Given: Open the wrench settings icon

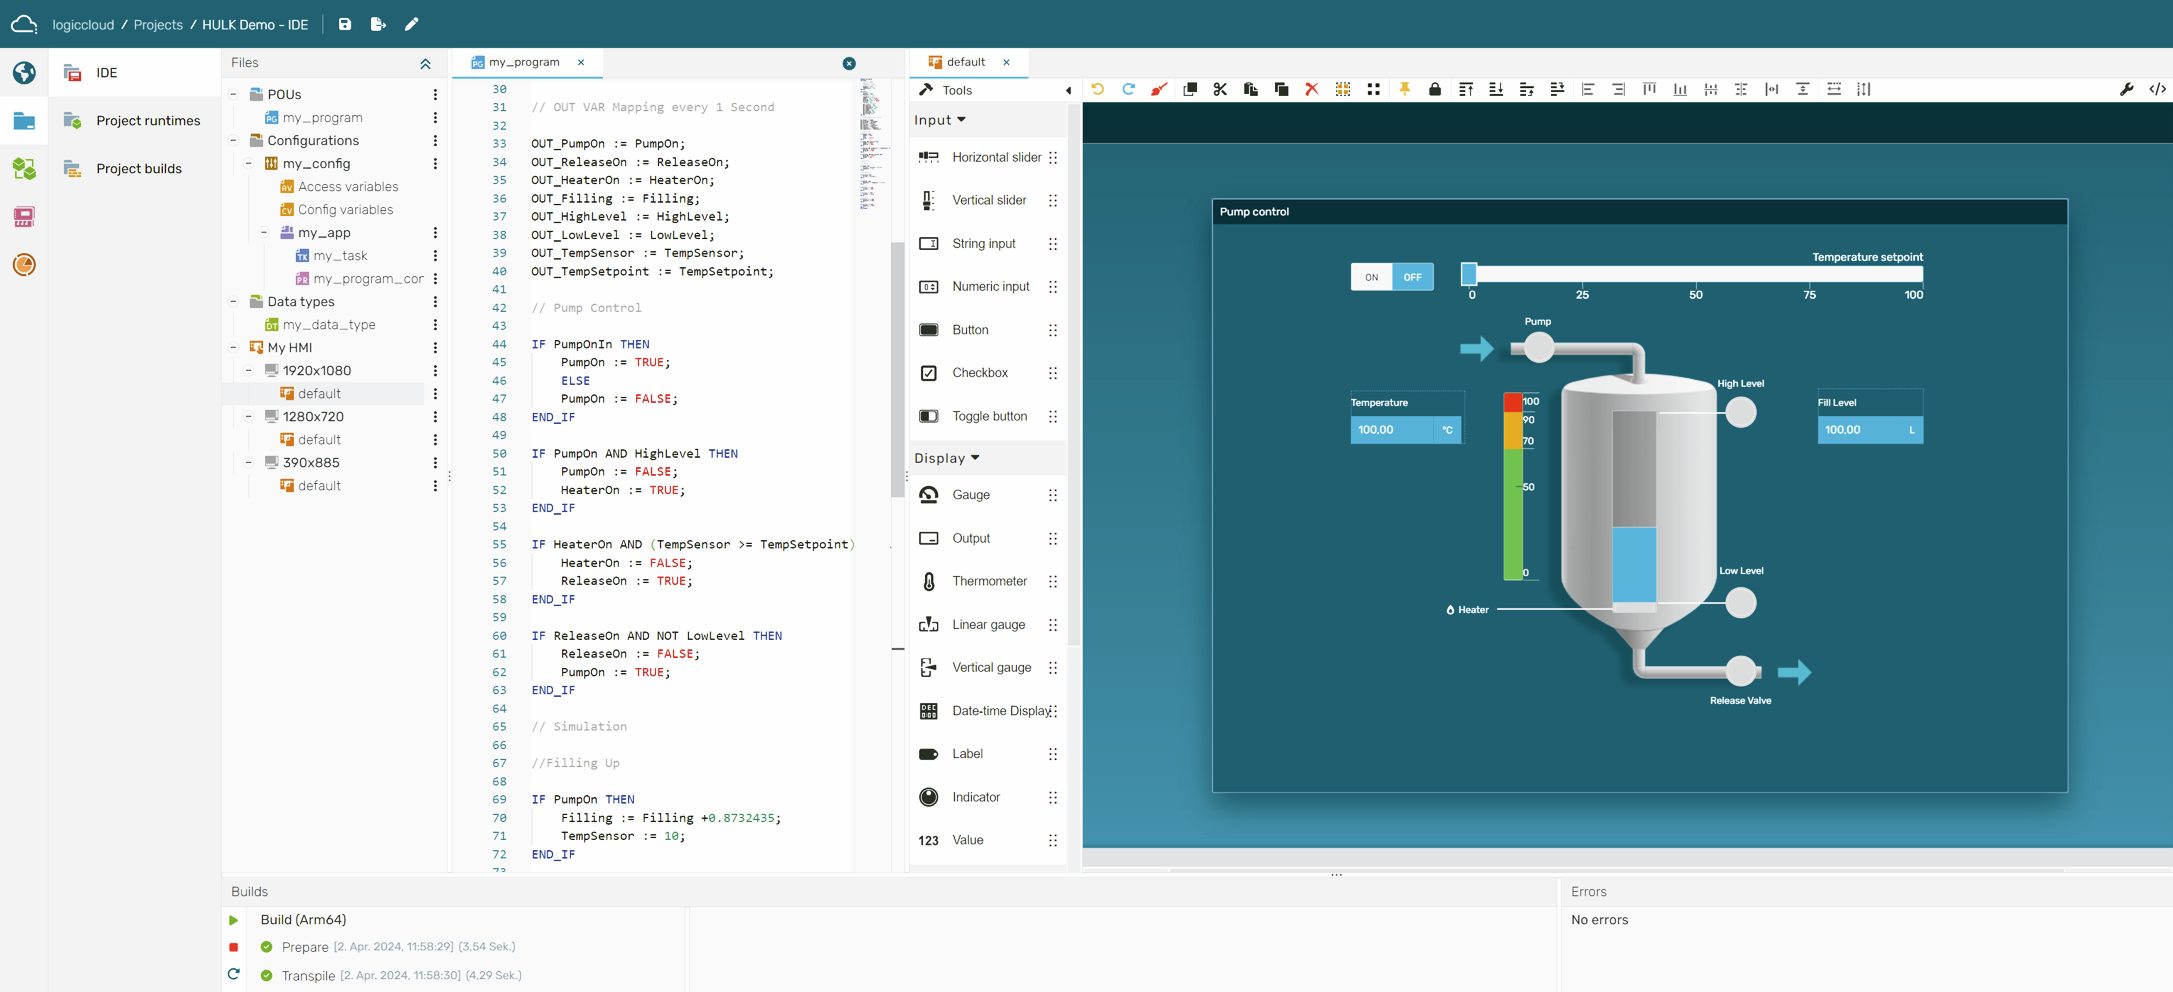Looking at the screenshot, I should point(2127,89).
